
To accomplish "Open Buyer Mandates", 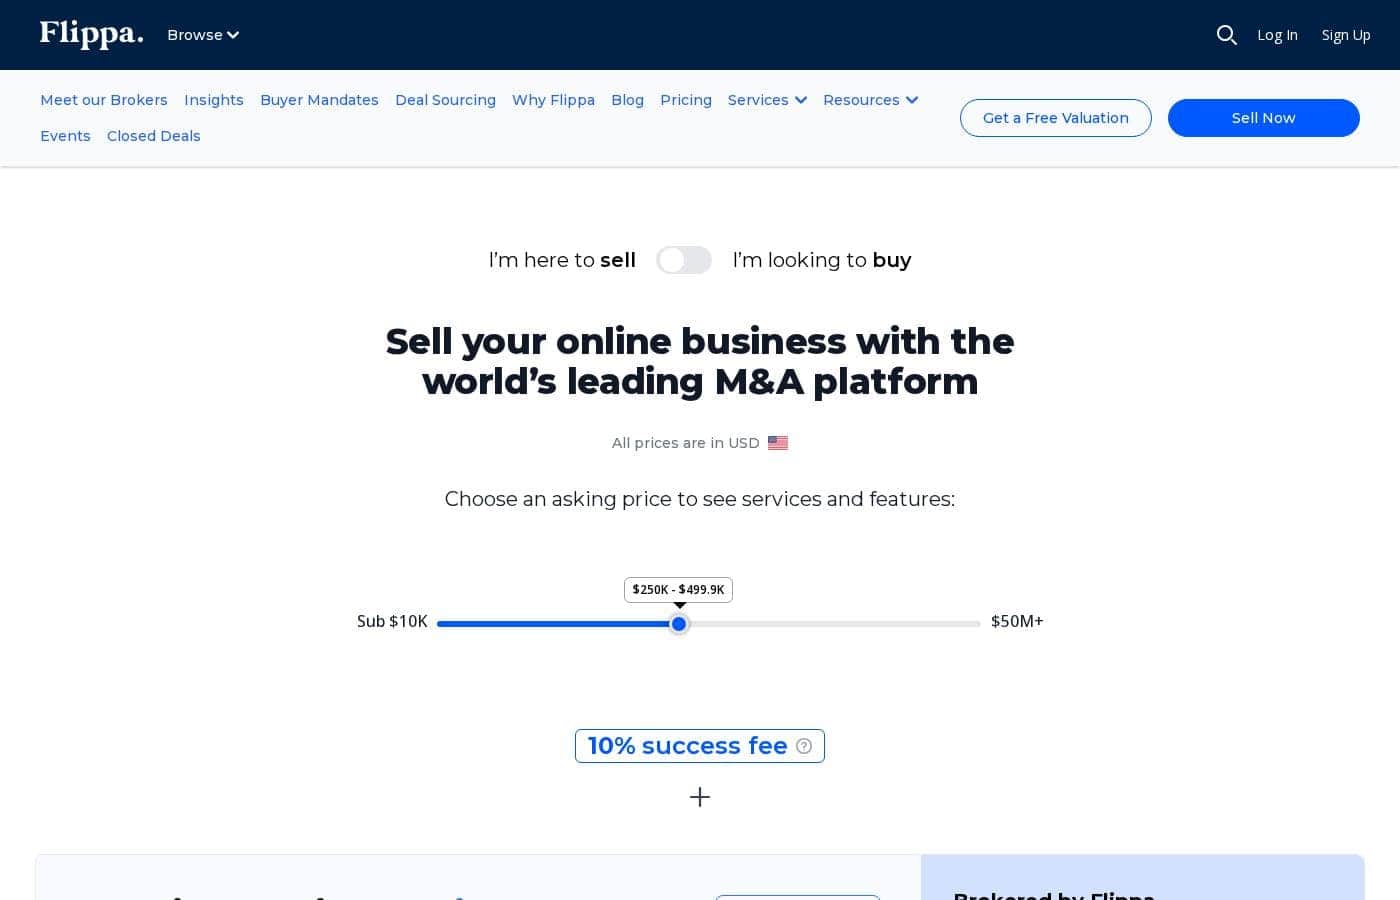I will 319,100.
